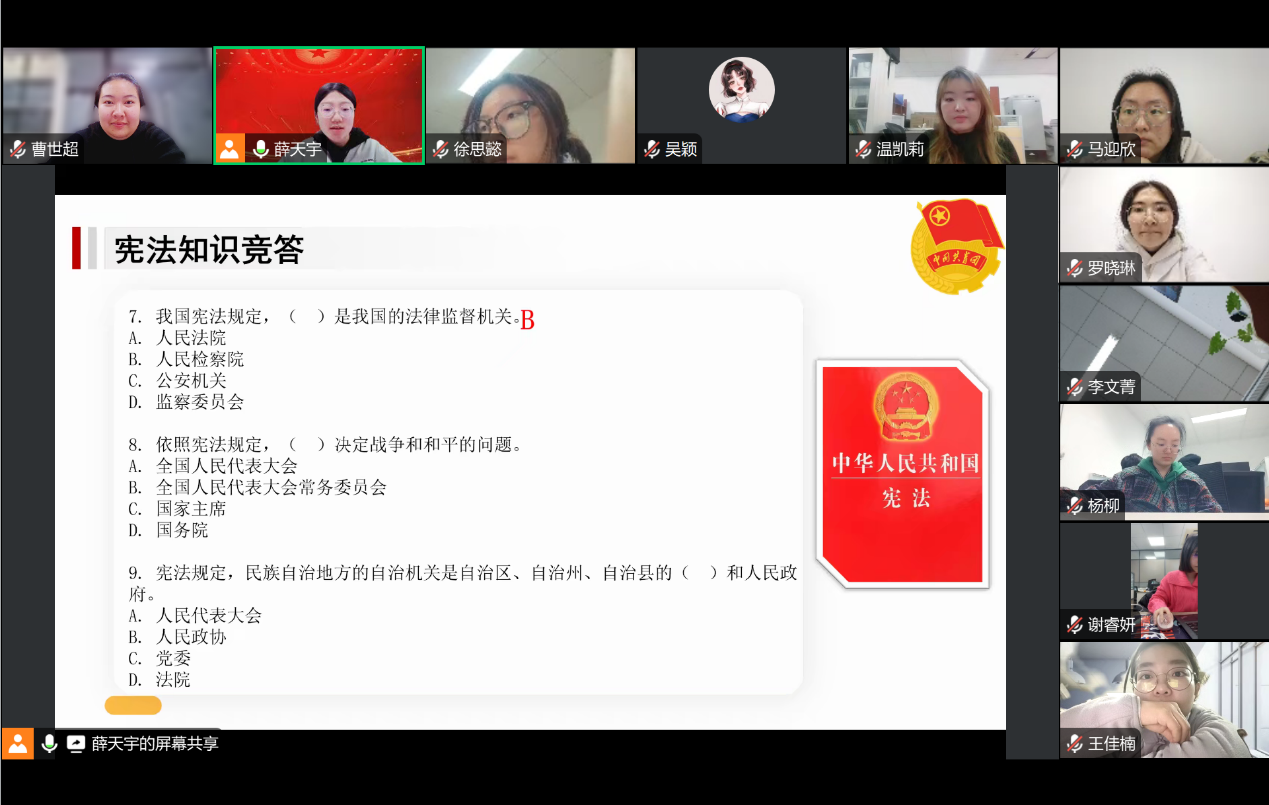Click the orange host badge on 薛天宇's video
Image resolution: width=1269 pixels, height=805 pixels.
click(230, 149)
